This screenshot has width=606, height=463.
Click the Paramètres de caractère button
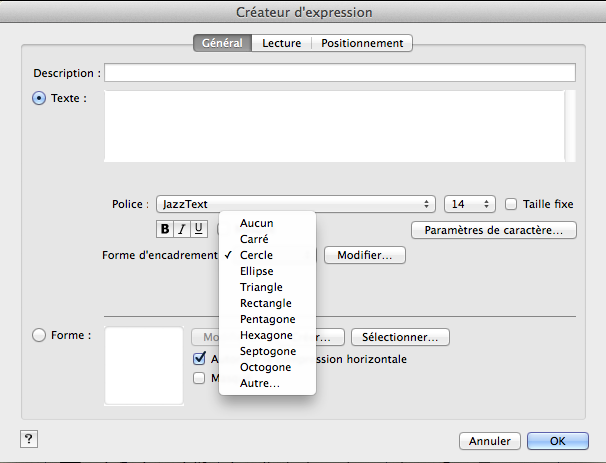pos(493,231)
